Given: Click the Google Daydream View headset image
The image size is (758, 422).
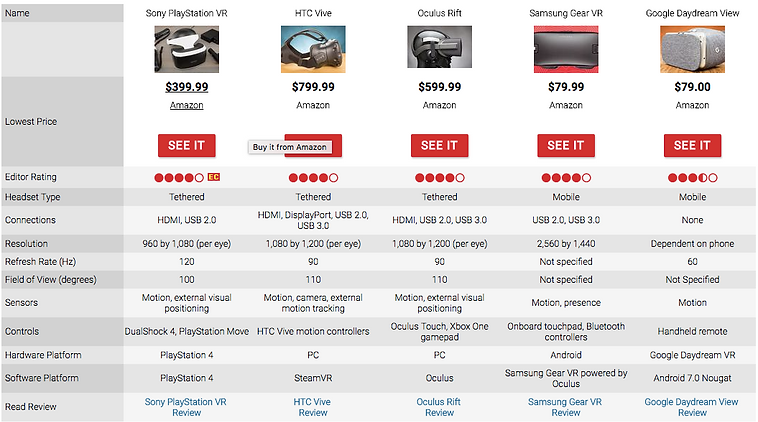Looking at the screenshot, I should (x=692, y=47).
